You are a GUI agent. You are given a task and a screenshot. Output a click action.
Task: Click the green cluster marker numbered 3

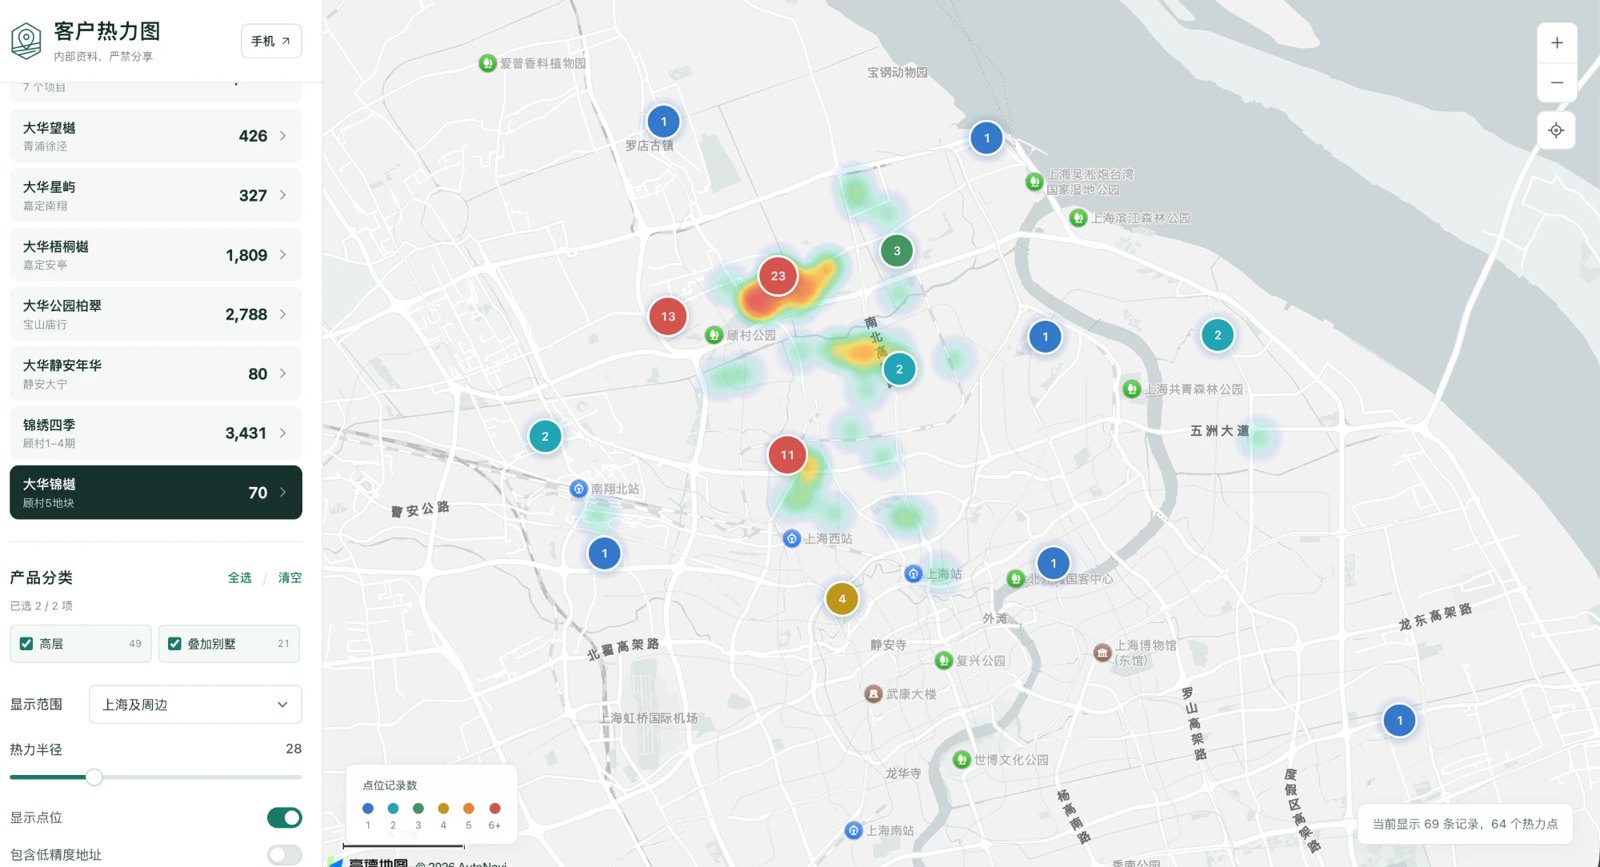[897, 251]
